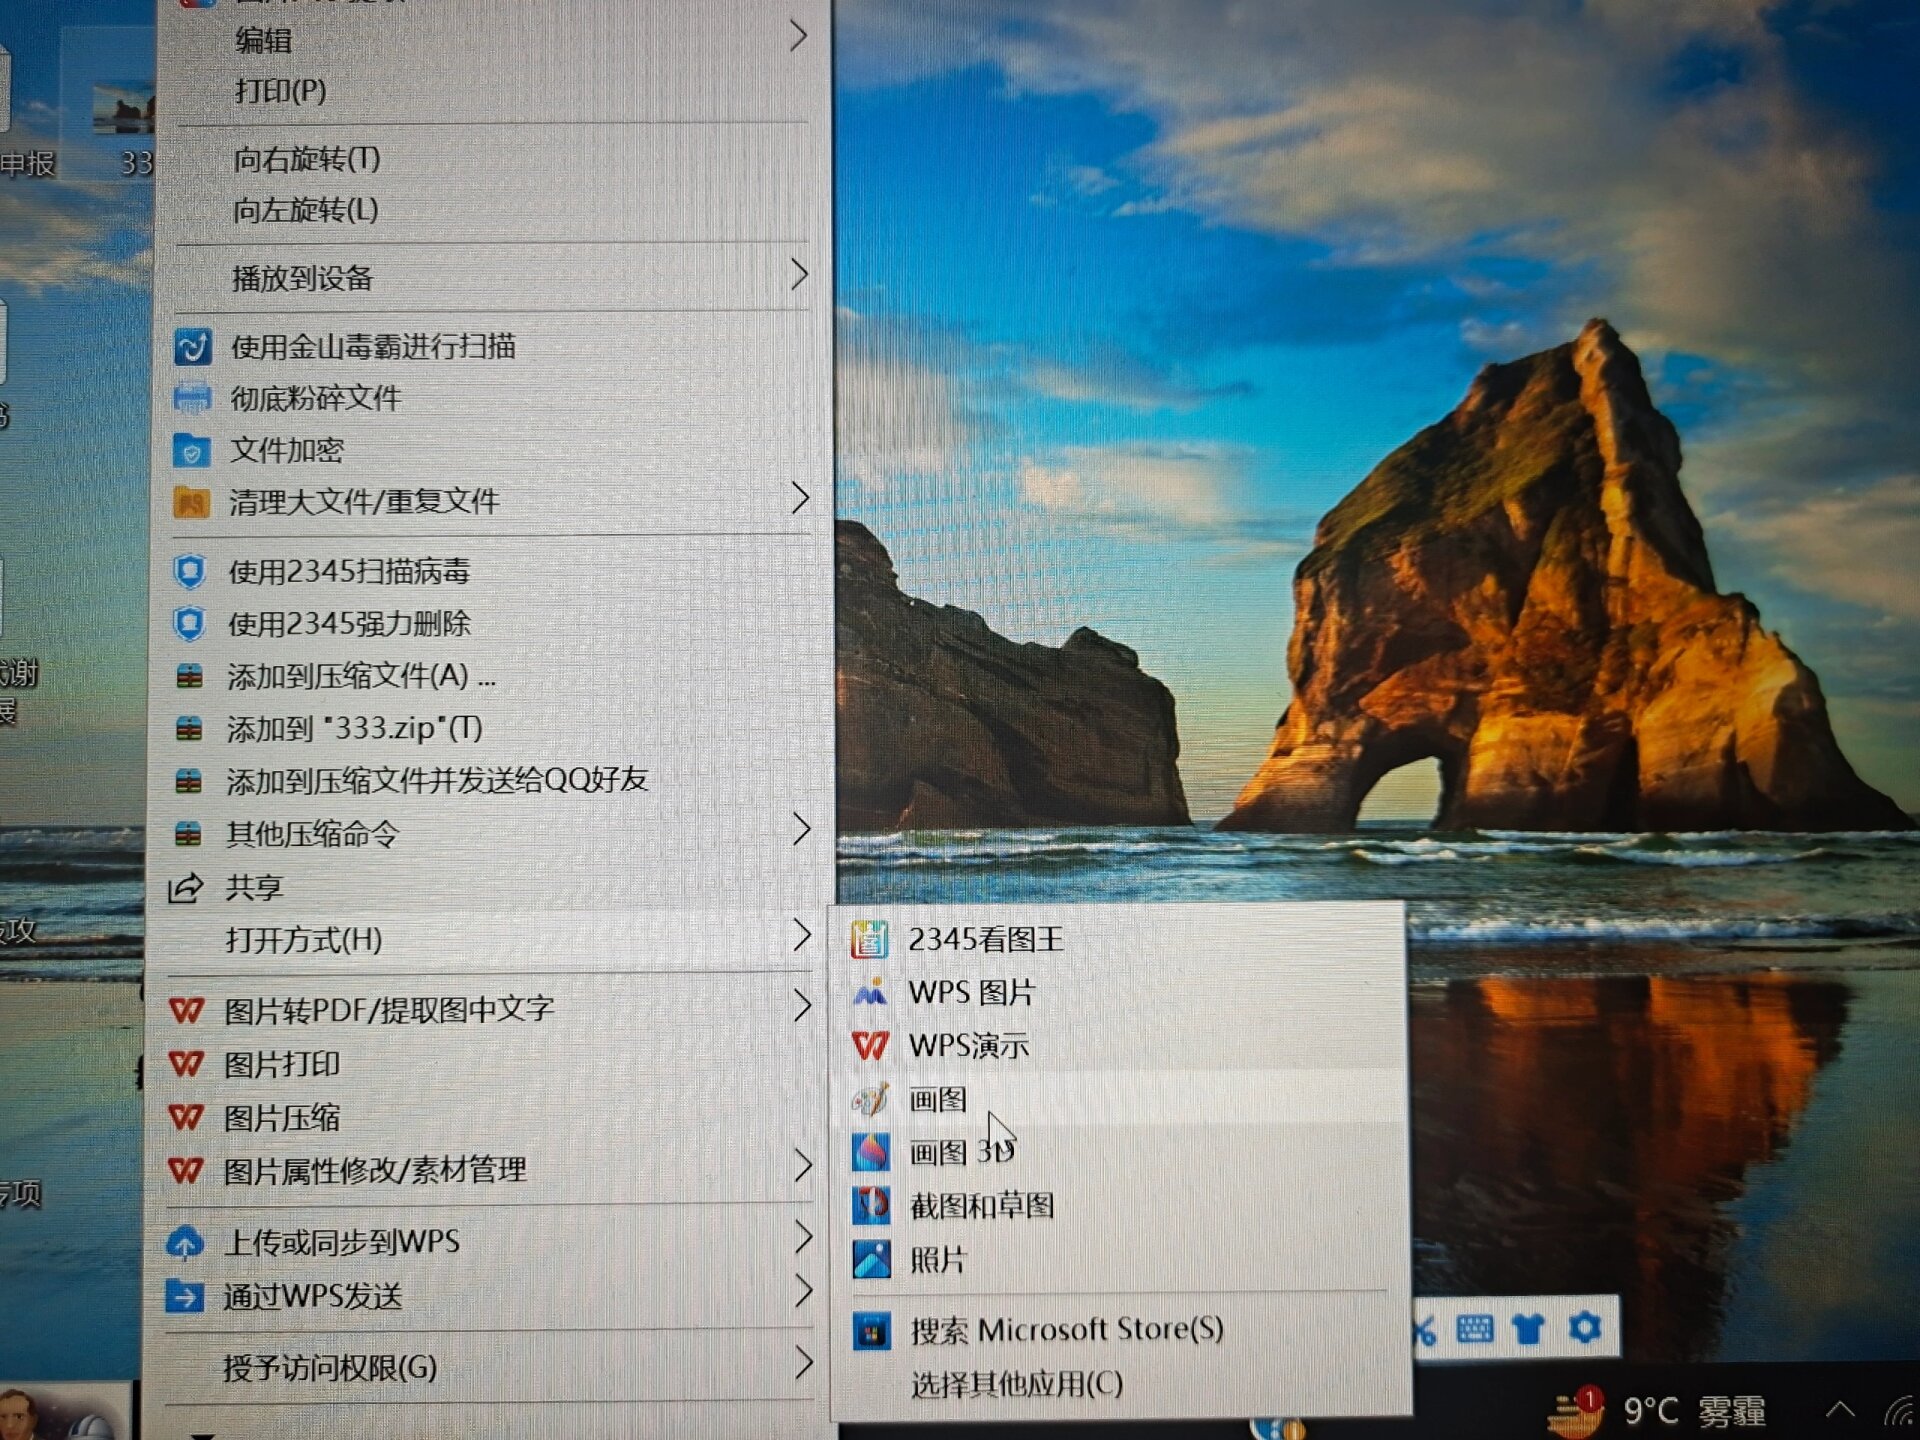This screenshot has width=1920, height=1440.
Task: Click the 画图 3D app icon
Action: (x=871, y=1152)
